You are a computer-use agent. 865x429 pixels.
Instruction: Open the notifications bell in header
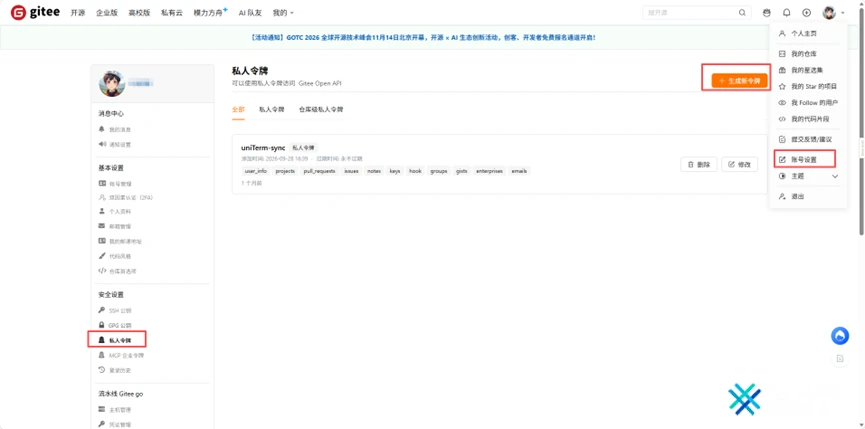(x=787, y=13)
